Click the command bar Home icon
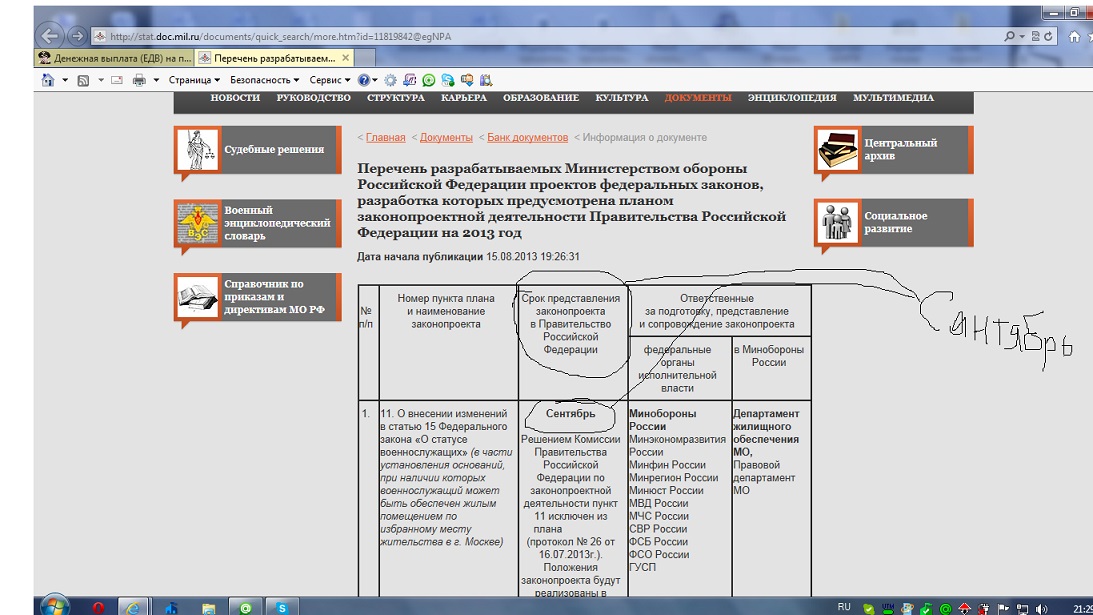 click(x=47, y=80)
